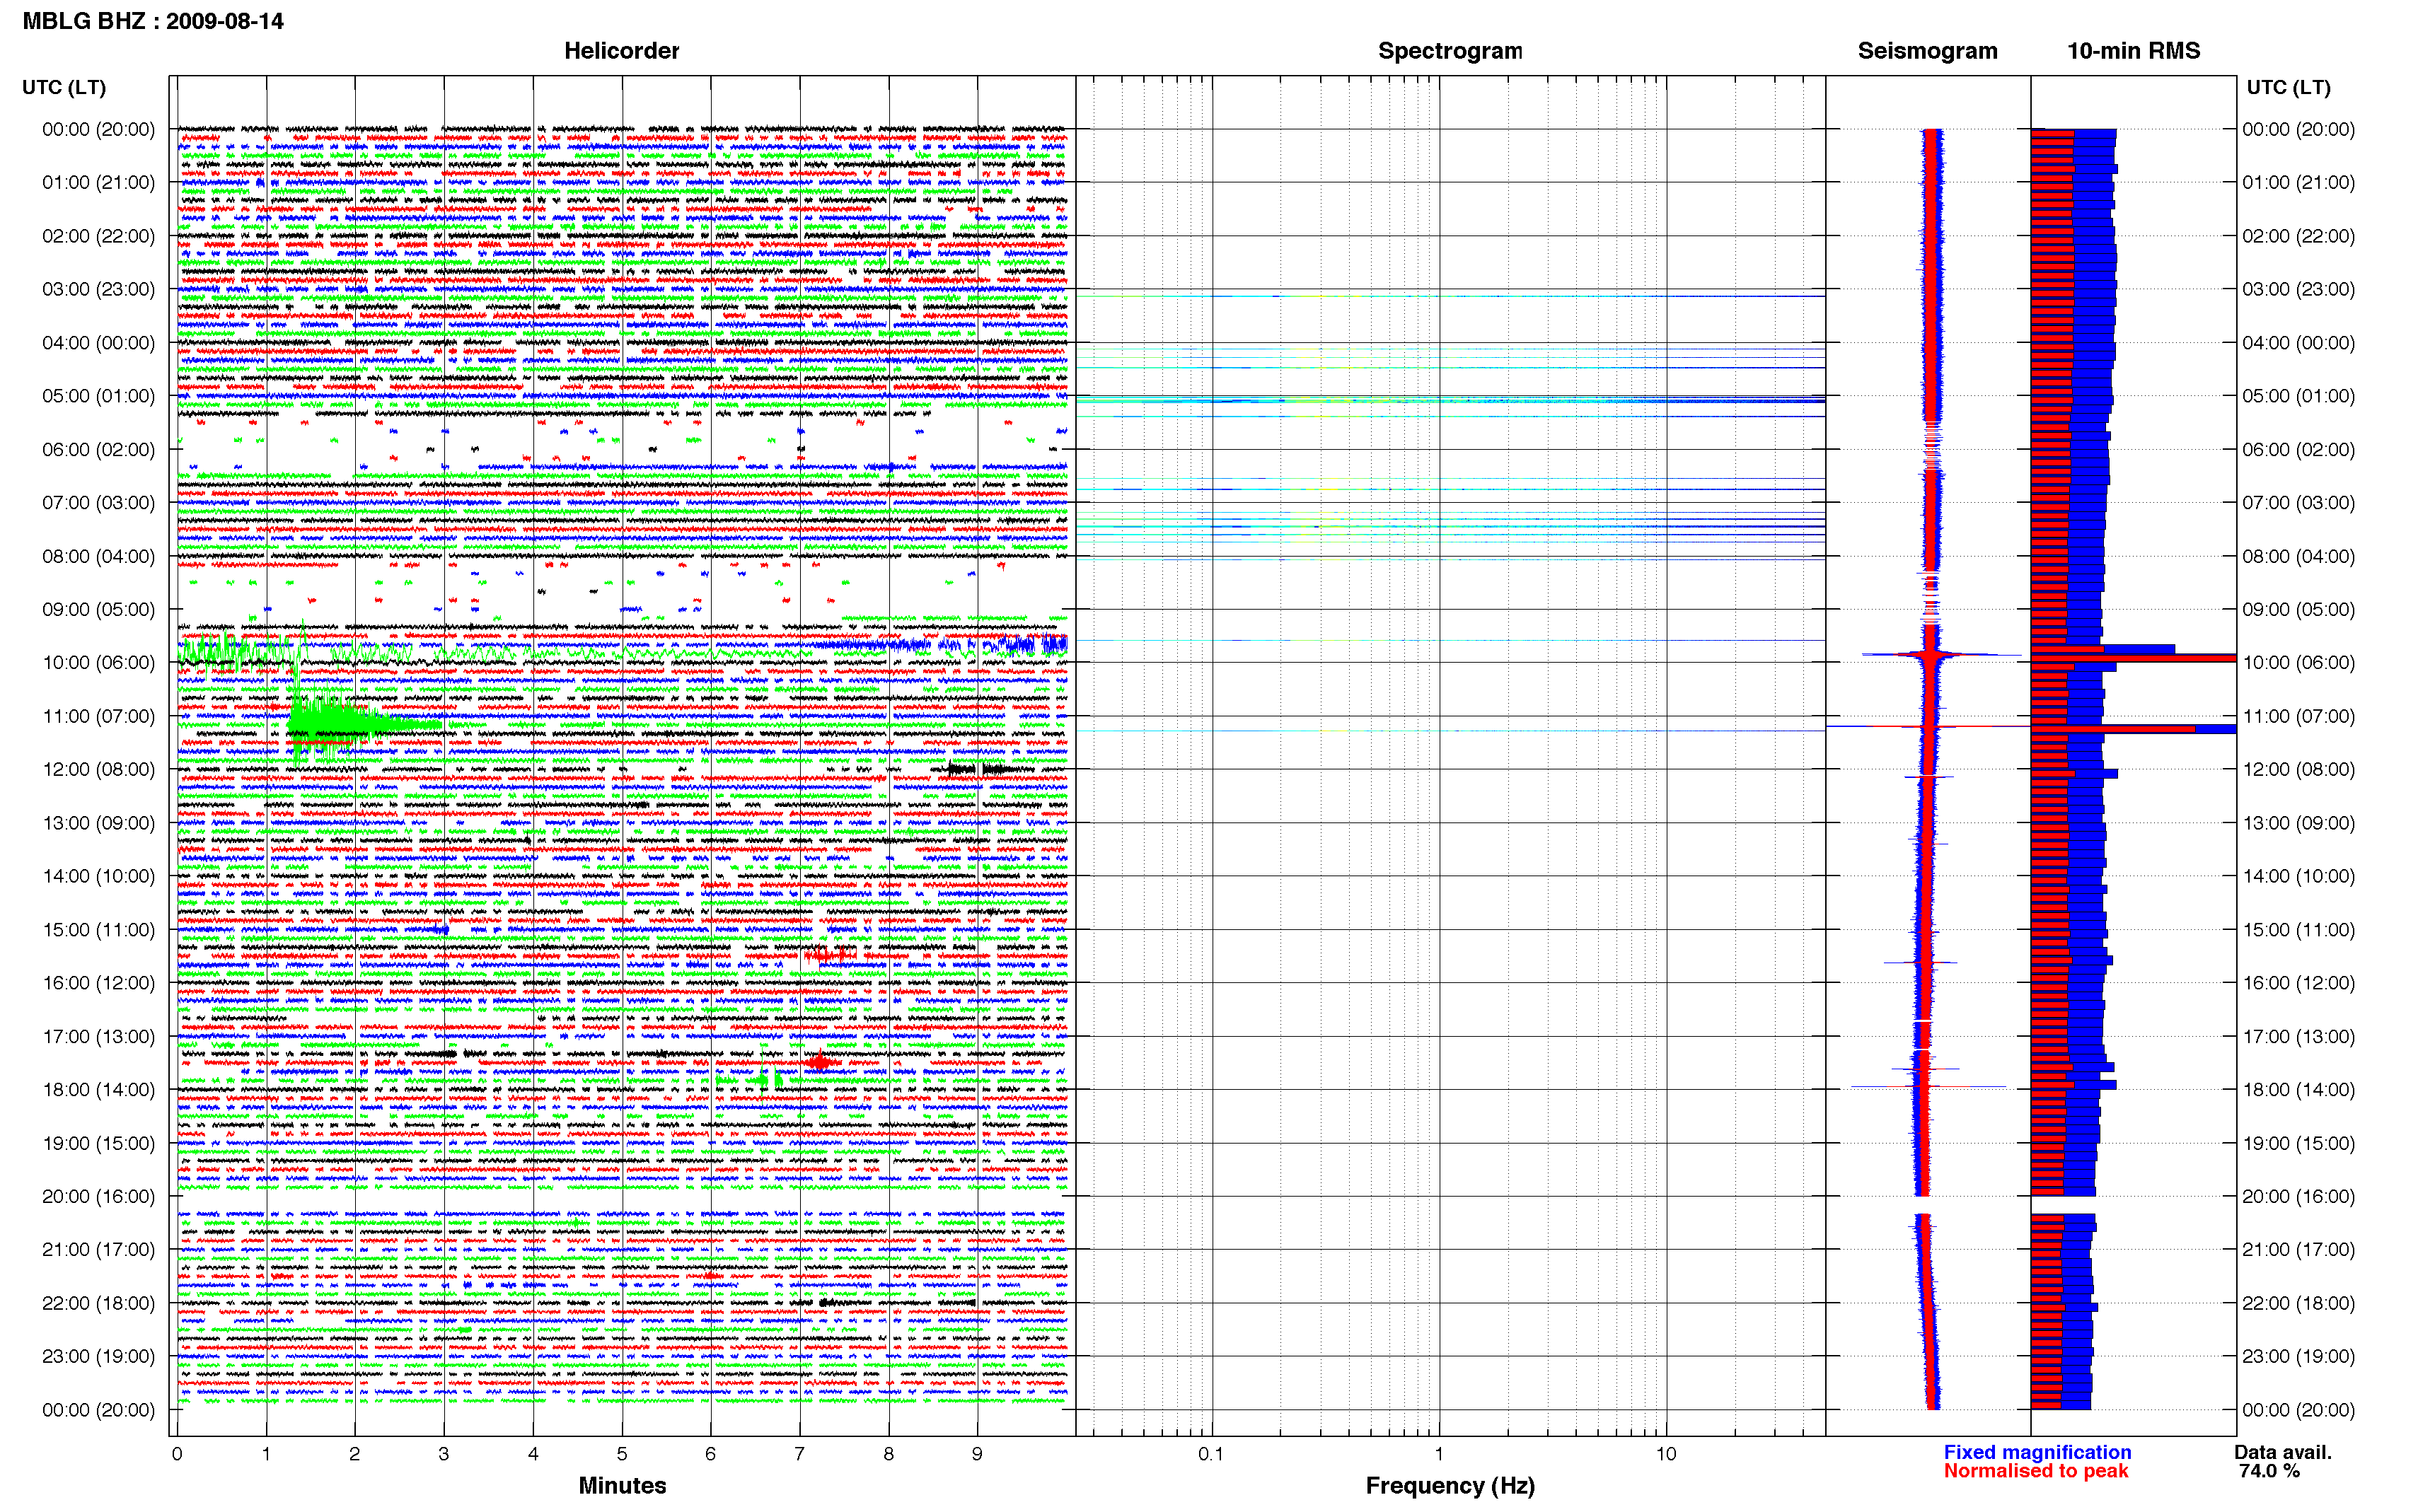Select the Spectrogram panel heading
Screen dimensions: 2418x1512
(x=1450, y=51)
